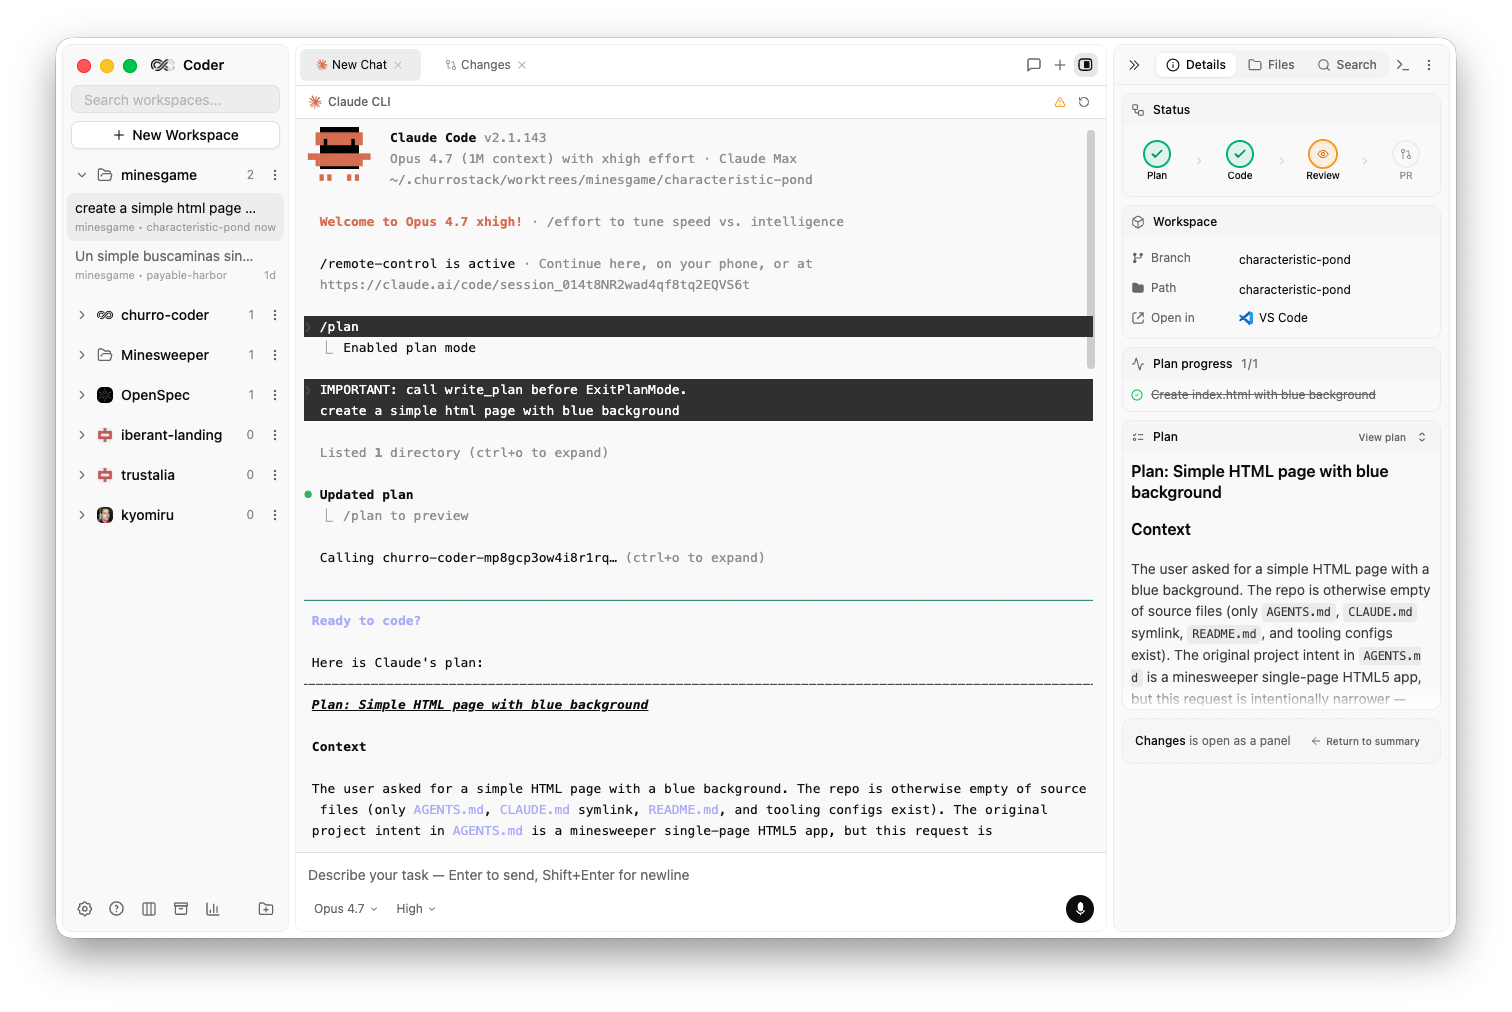Open trustalia options menu dots
The height and width of the screenshot is (1012, 1512).
click(275, 475)
